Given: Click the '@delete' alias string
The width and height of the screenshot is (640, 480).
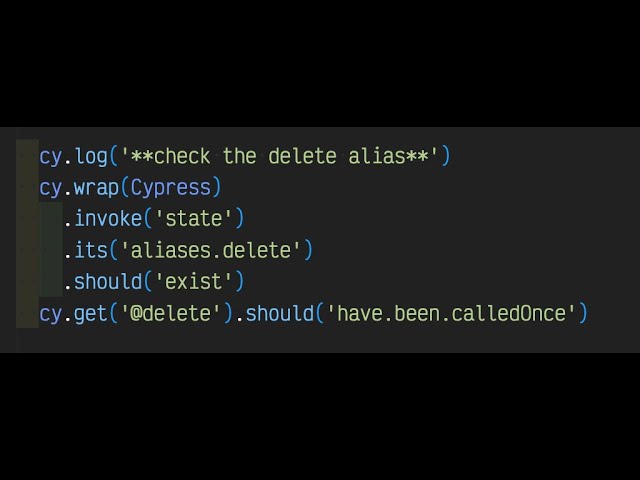Looking at the screenshot, I should pyautogui.click(x=169, y=313).
